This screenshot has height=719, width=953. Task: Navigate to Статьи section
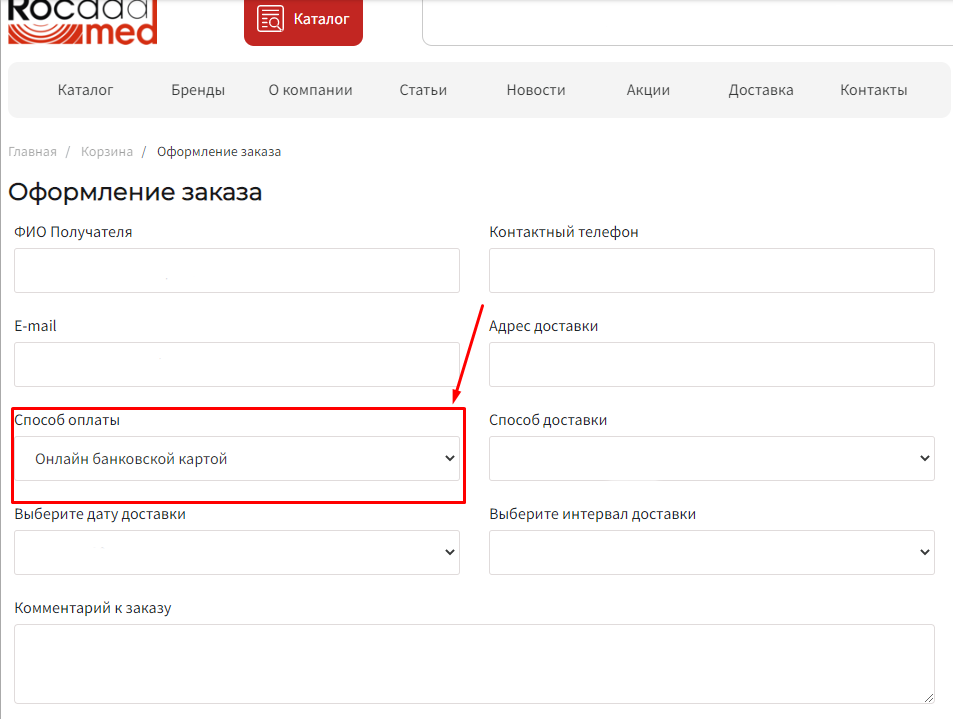[423, 90]
